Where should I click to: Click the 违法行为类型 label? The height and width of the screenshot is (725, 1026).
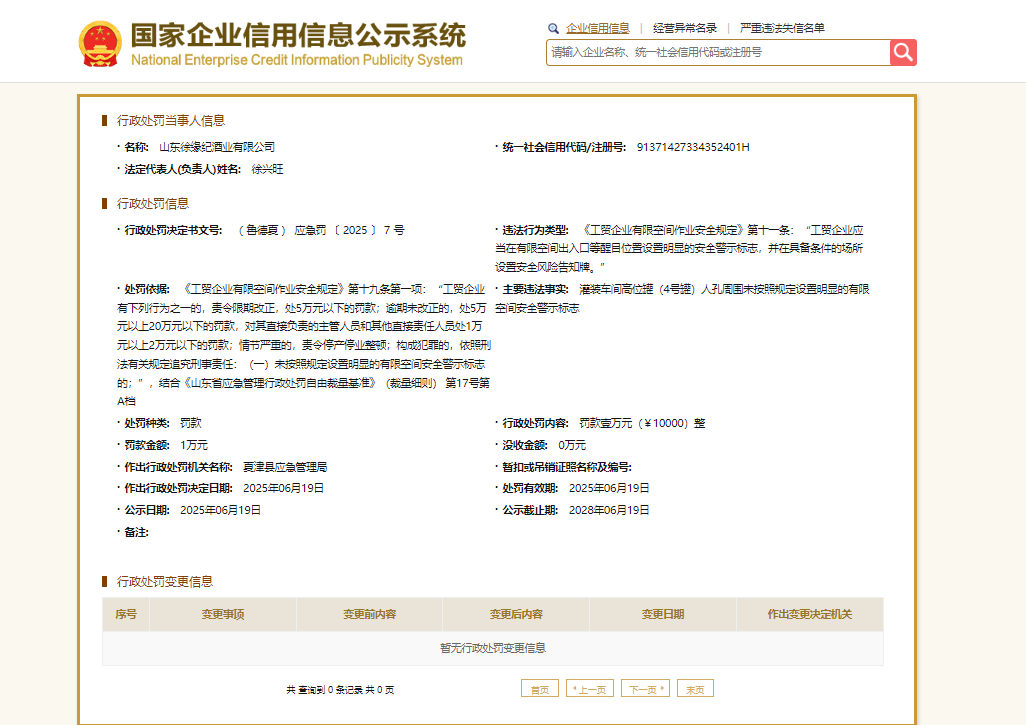click(535, 230)
